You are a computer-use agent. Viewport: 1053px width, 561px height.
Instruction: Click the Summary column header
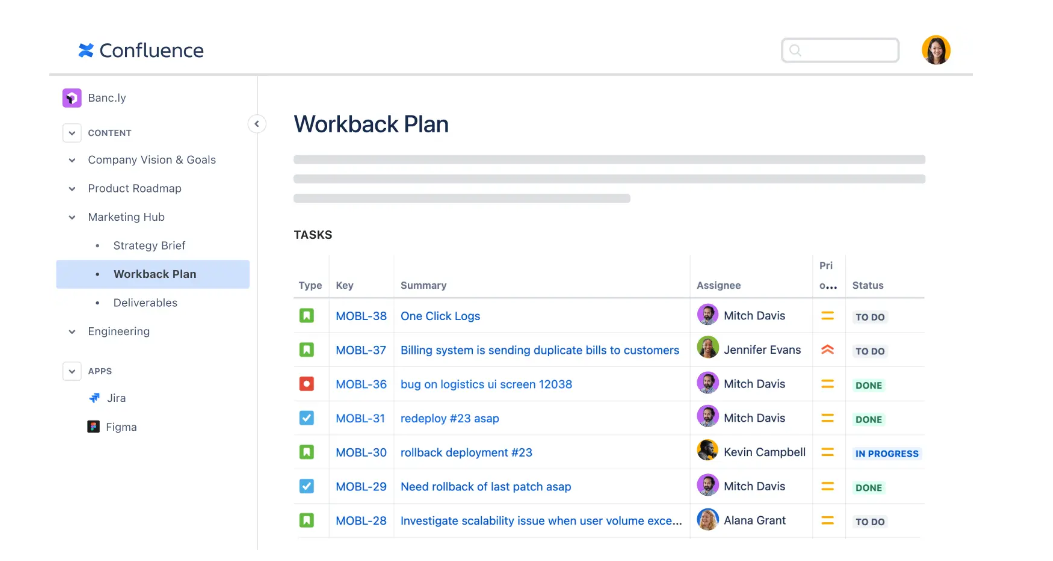pyautogui.click(x=423, y=286)
